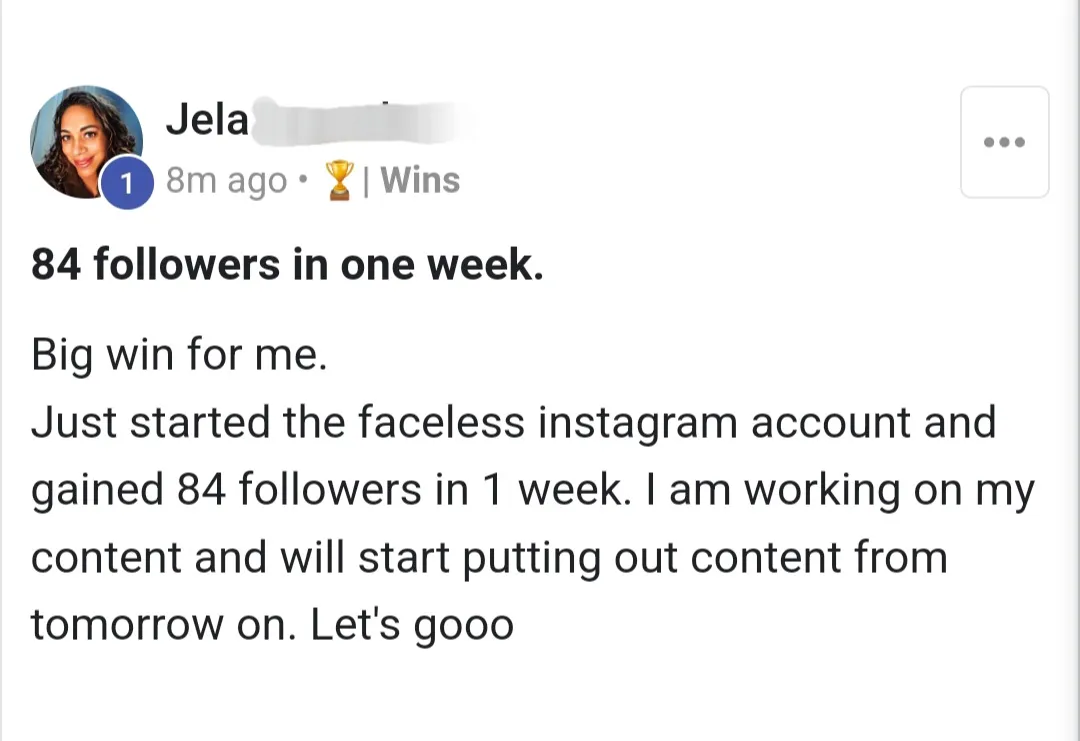The width and height of the screenshot is (1080, 741).
Task: Click the dot separator after the timestamp
Action: 302,183
